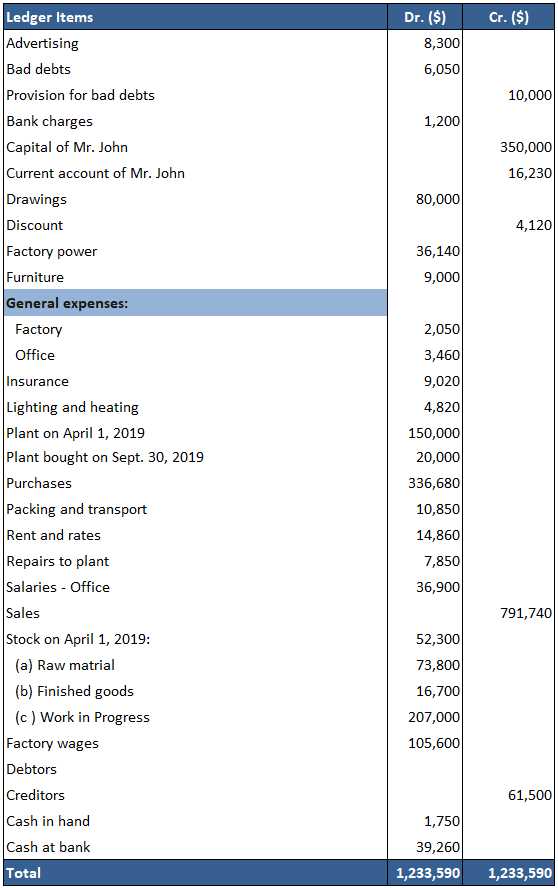Click Plant bought on Sept. 30 label
This screenshot has width=558, height=888.
tap(105, 458)
